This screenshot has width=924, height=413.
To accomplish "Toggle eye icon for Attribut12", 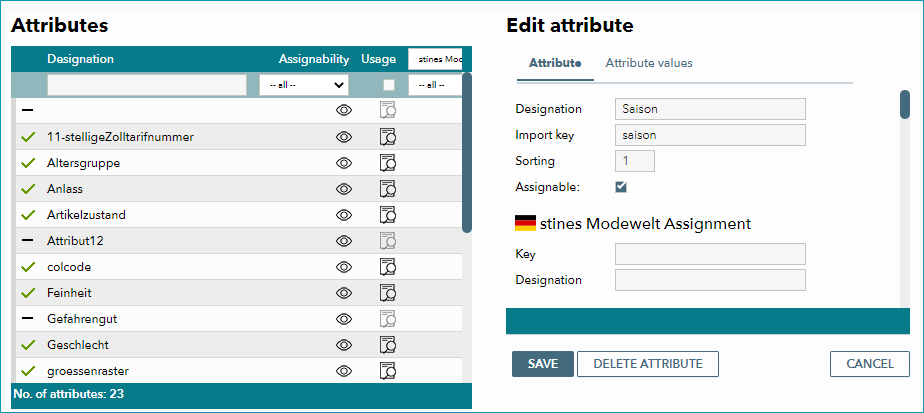I will (344, 240).
